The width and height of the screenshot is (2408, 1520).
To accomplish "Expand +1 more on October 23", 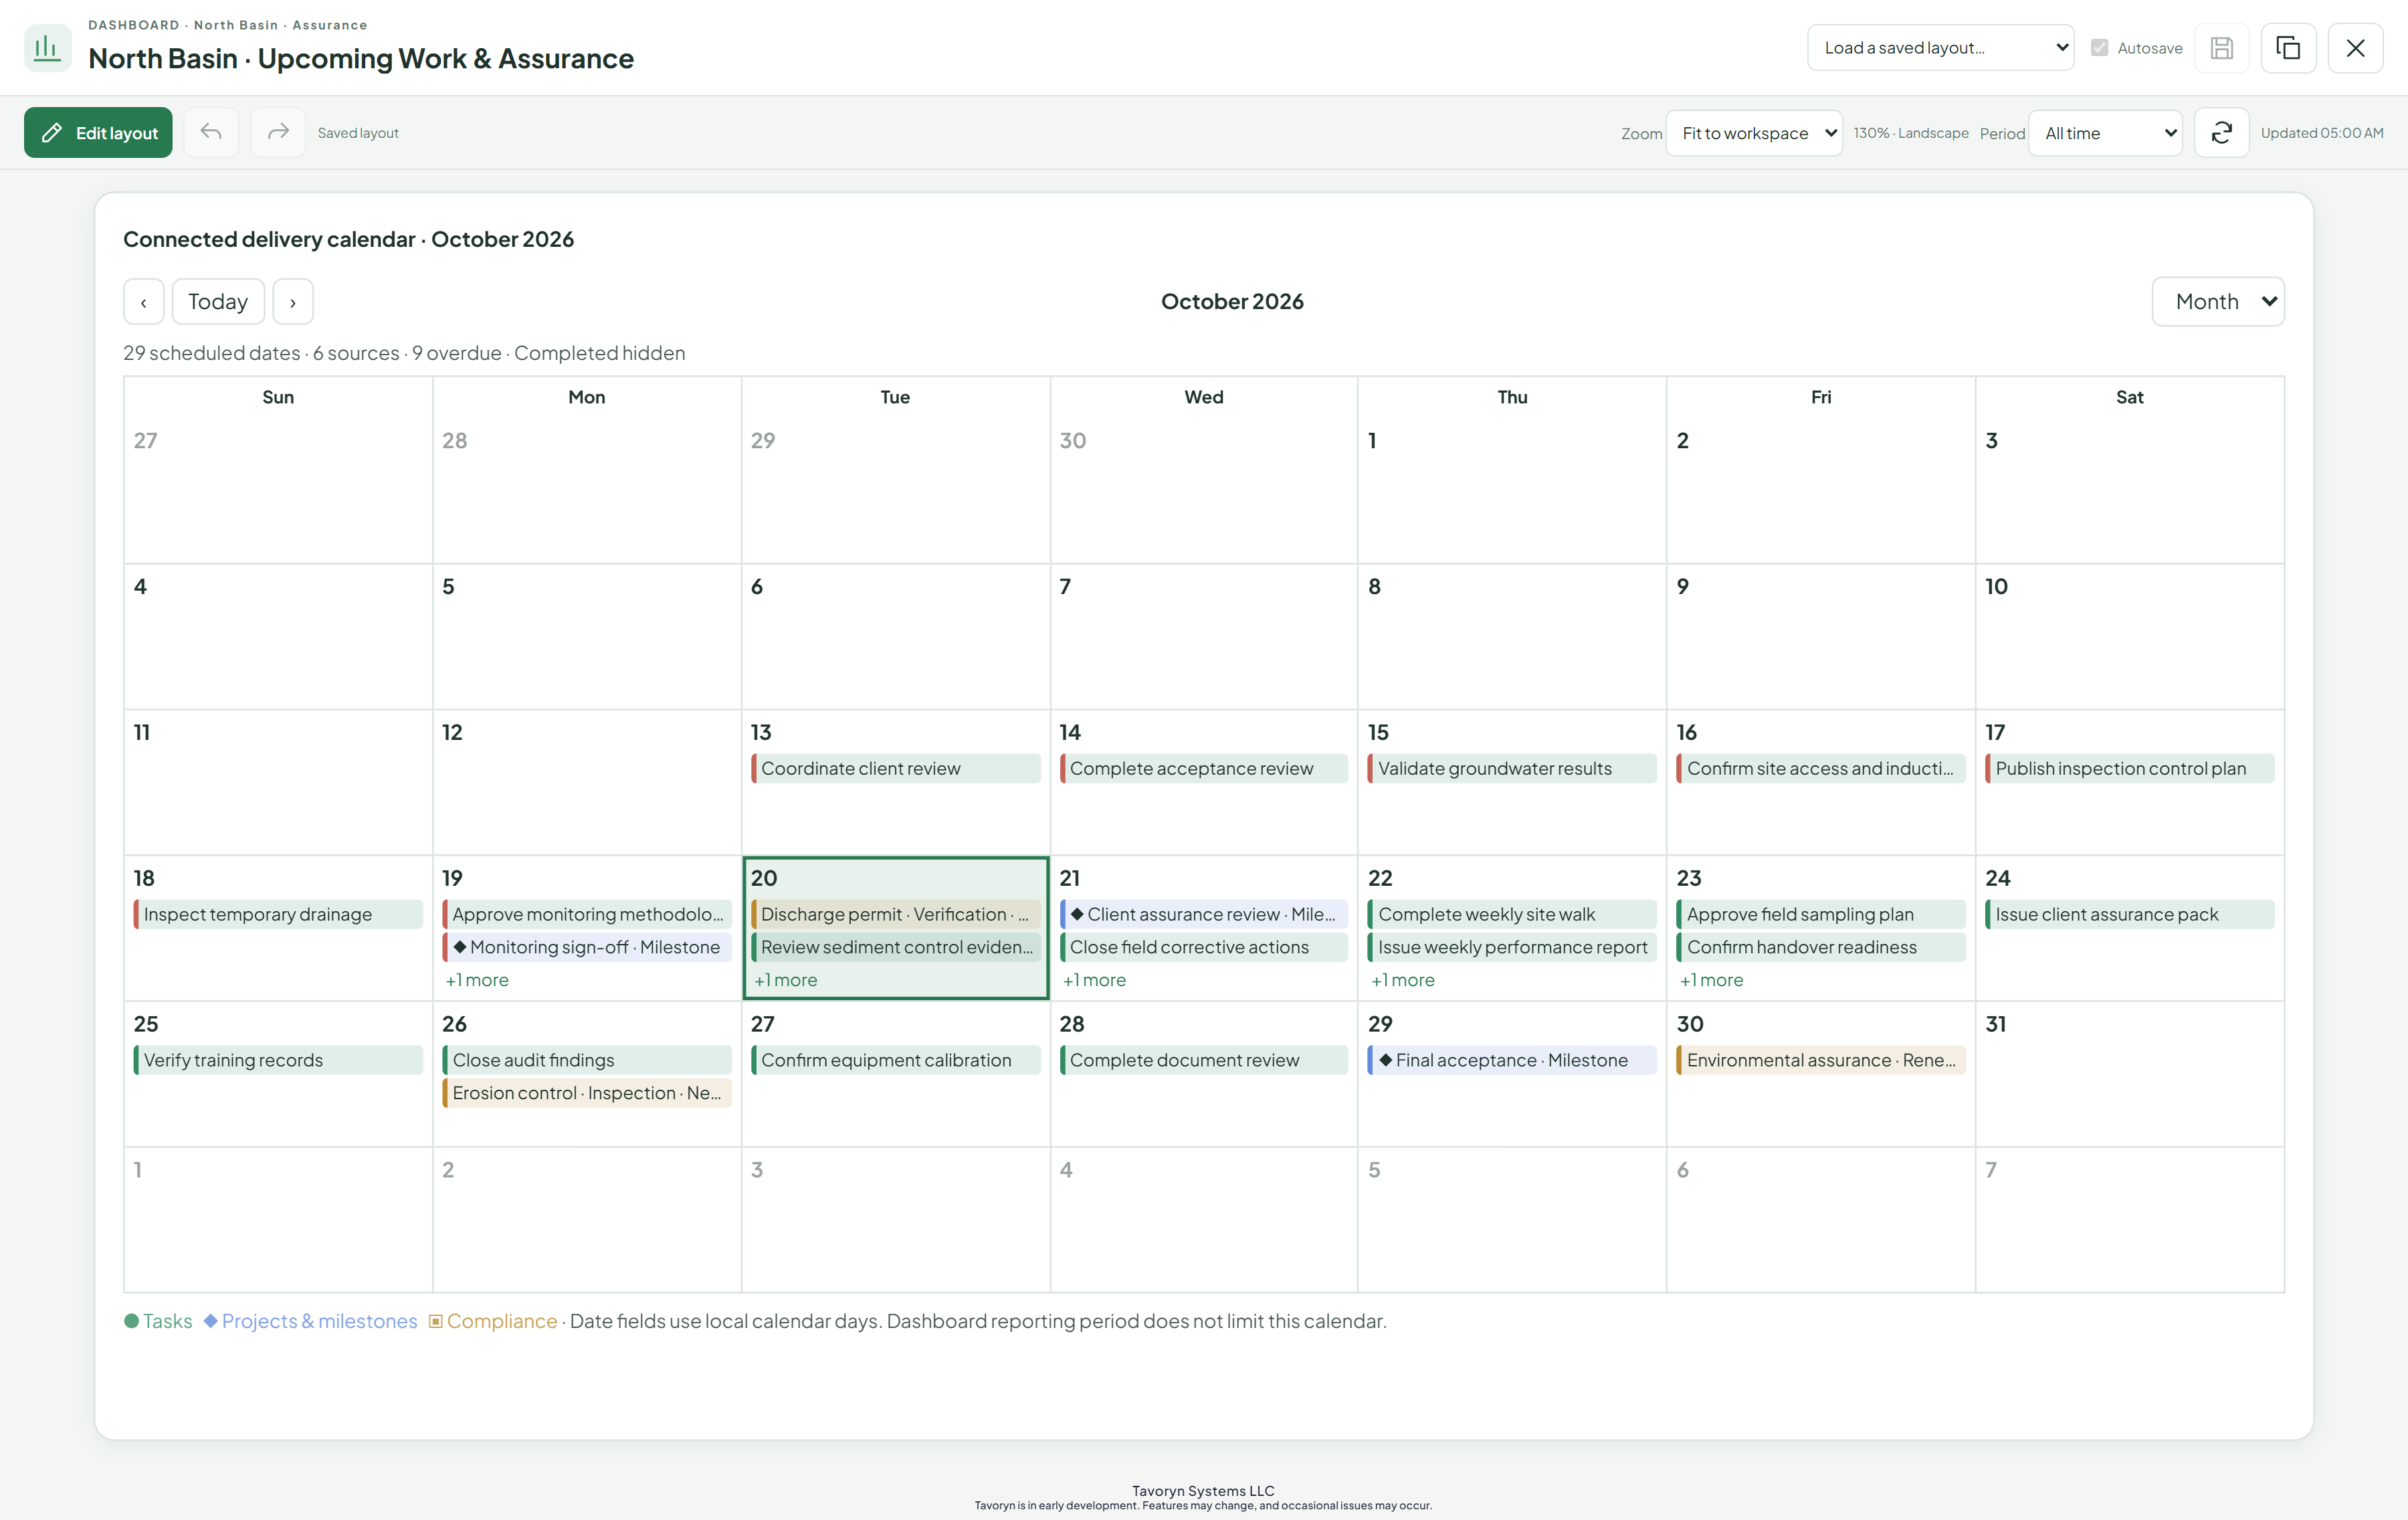I will tap(1712, 980).
